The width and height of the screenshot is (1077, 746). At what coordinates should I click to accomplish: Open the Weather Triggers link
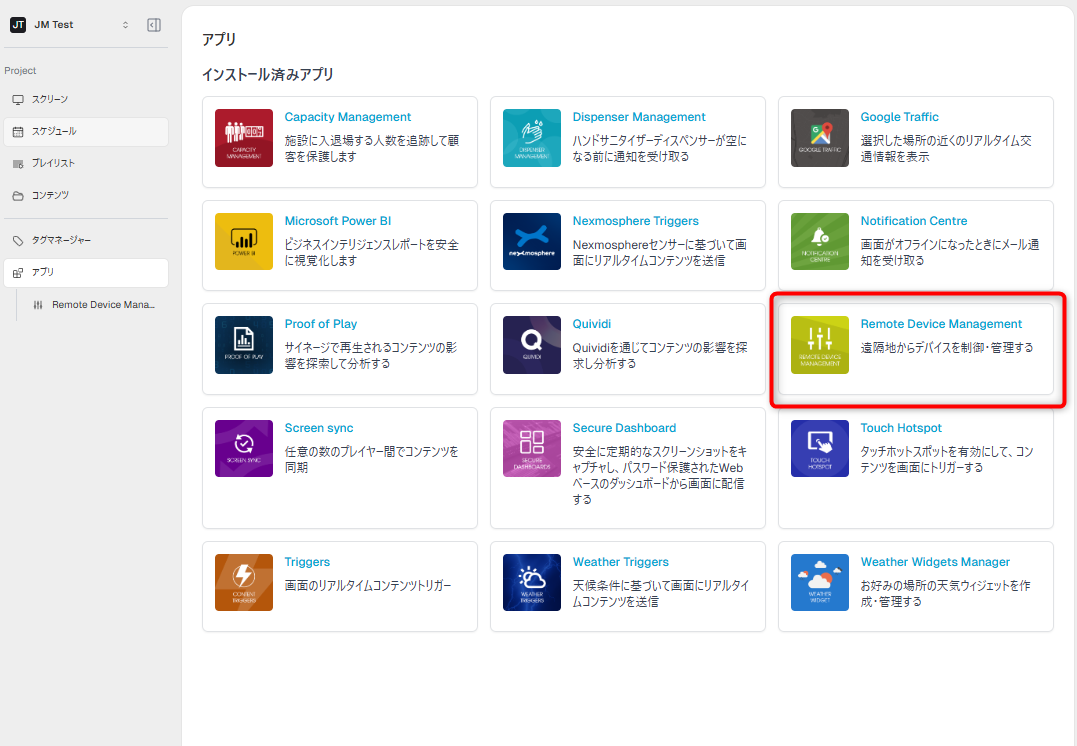[620, 561]
